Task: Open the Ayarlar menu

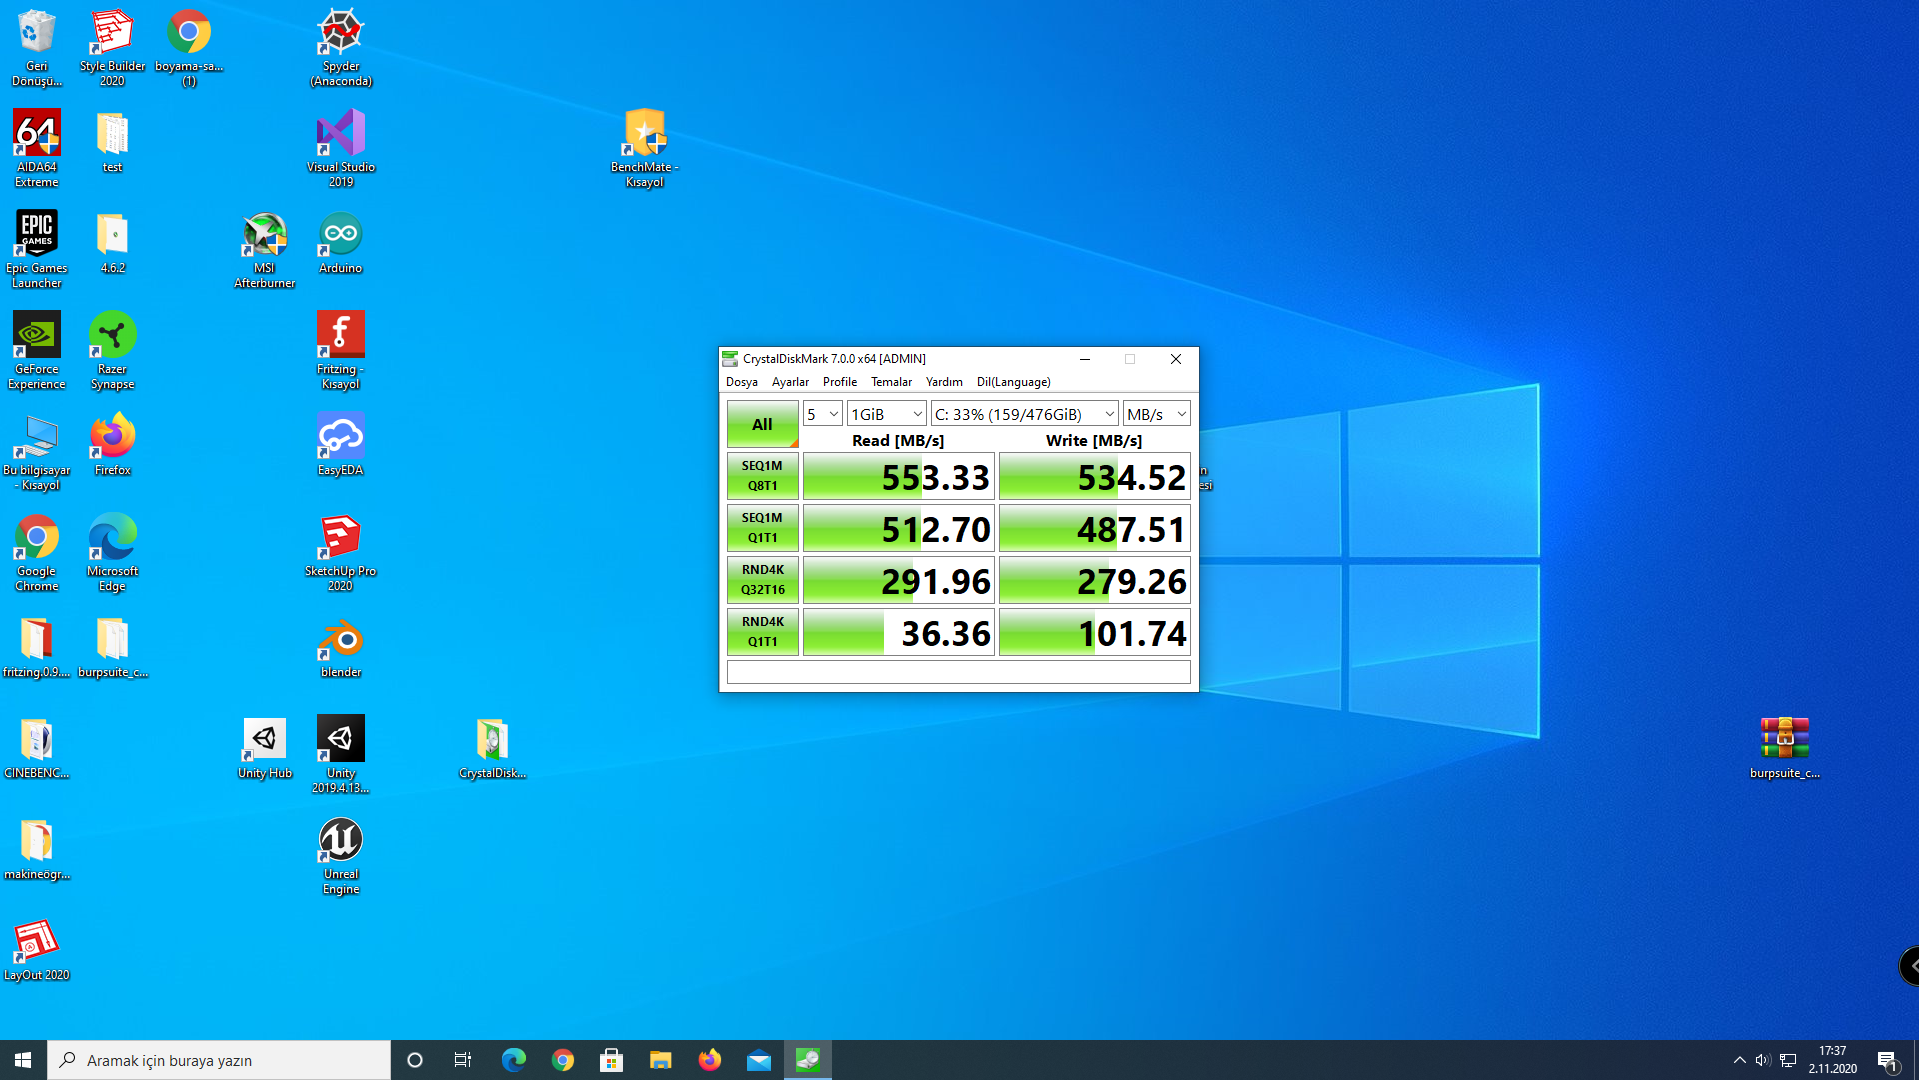Action: [x=790, y=382]
